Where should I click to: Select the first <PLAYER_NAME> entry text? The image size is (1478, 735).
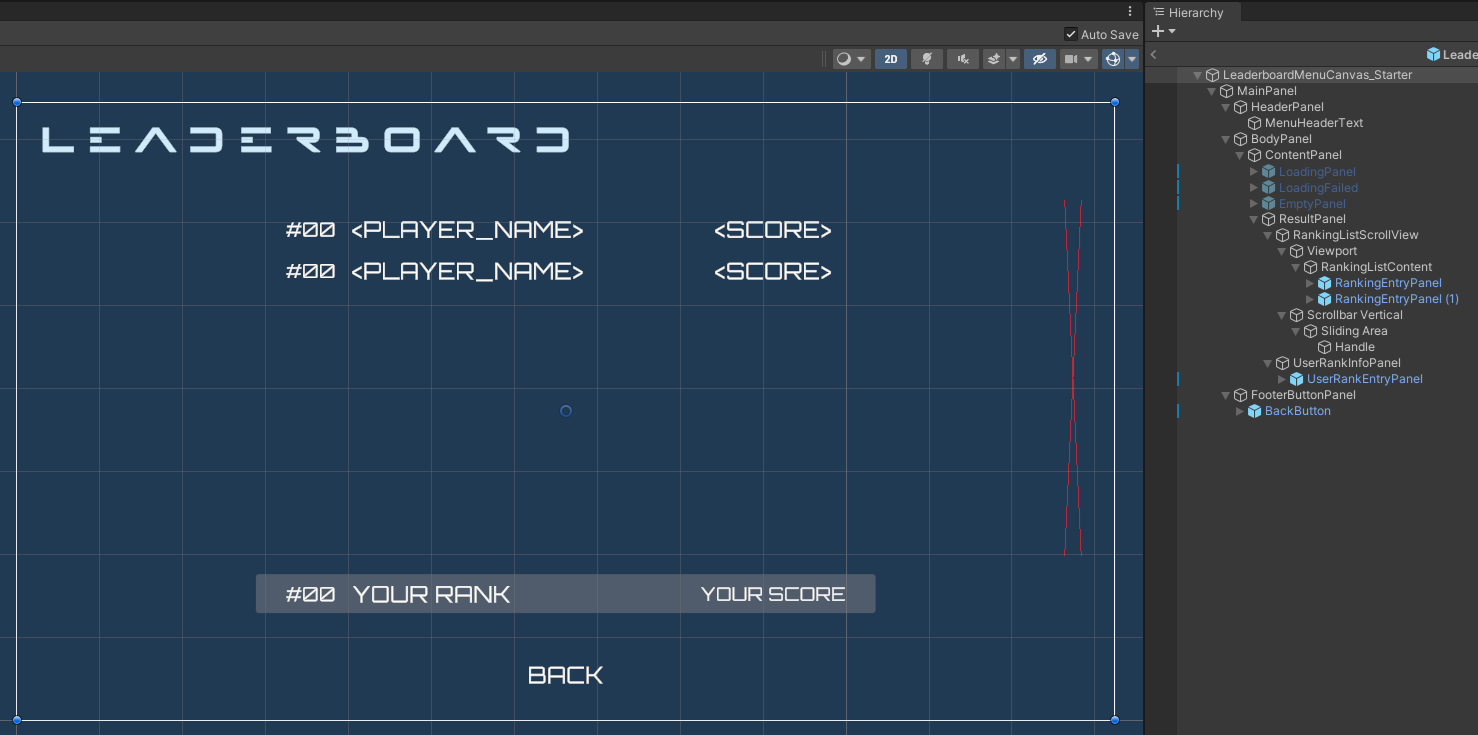467,230
